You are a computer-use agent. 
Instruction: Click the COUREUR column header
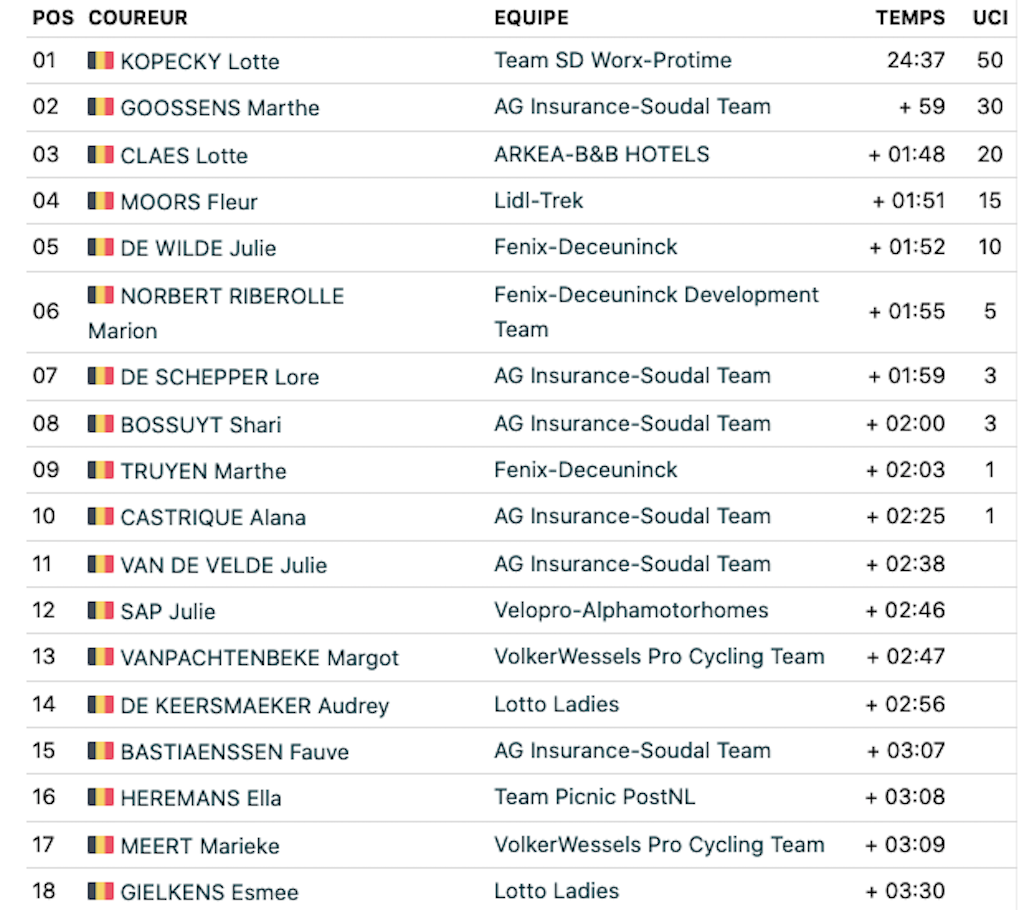(x=138, y=18)
